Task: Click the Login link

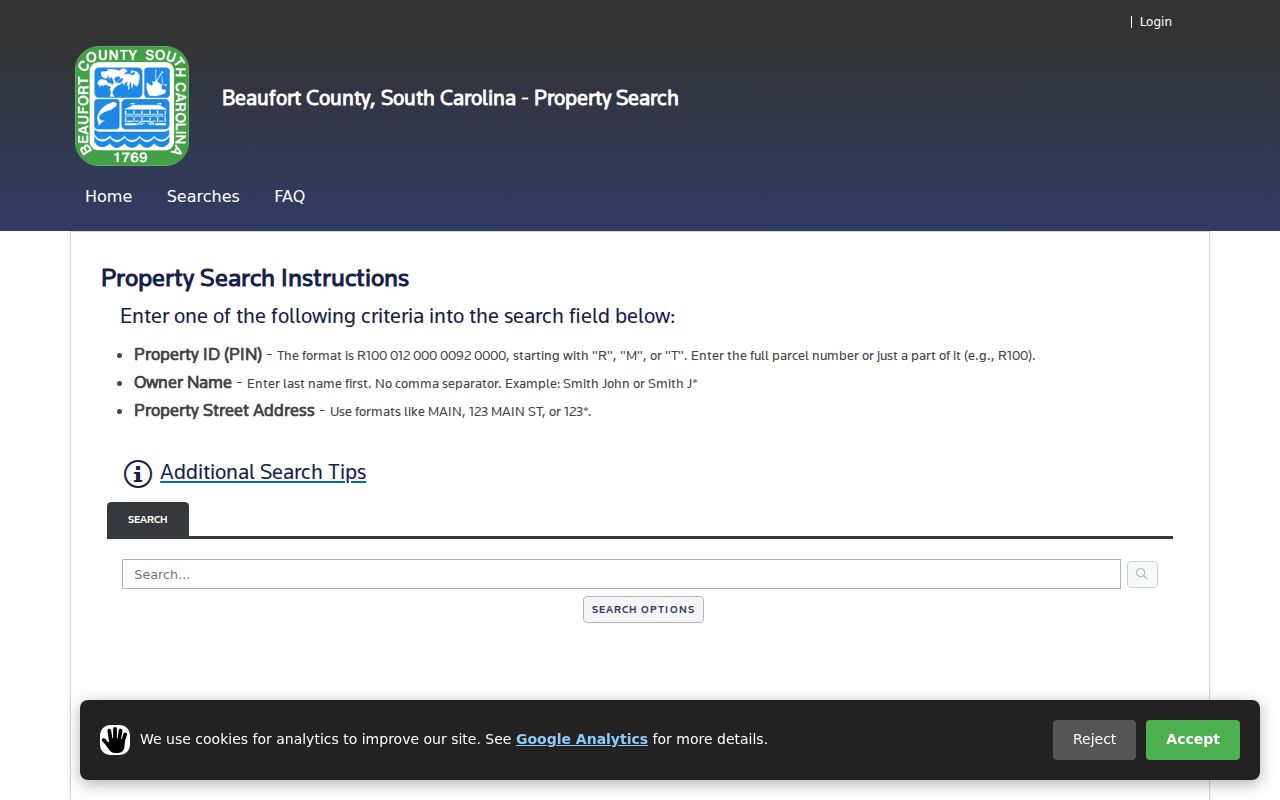Action: (1156, 21)
